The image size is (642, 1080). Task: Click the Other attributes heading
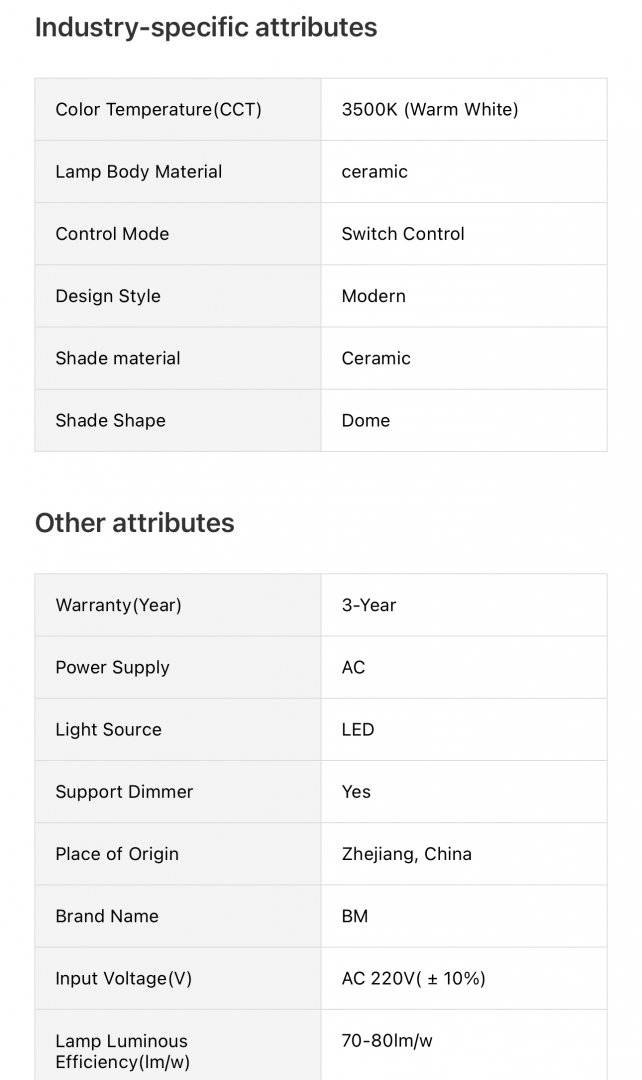[135, 523]
